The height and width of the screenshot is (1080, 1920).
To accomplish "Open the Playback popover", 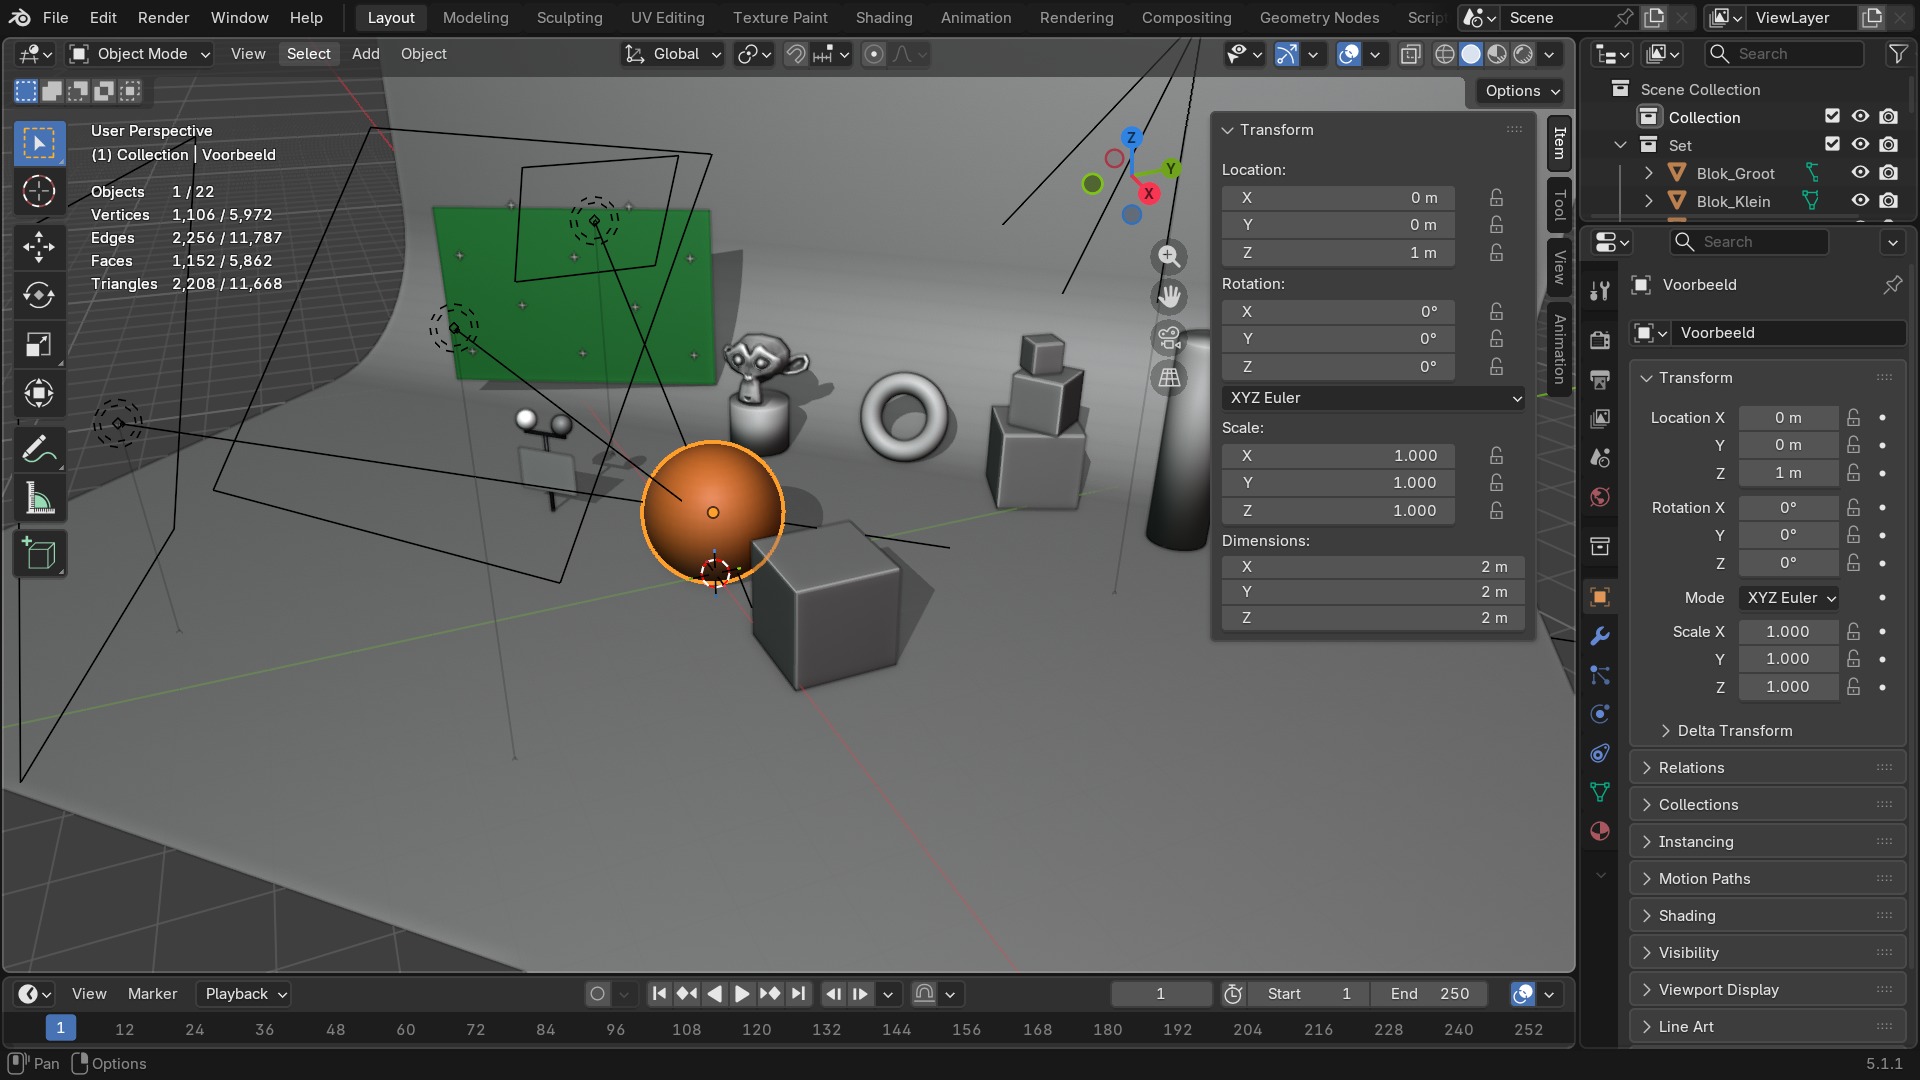I will [245, 994].
